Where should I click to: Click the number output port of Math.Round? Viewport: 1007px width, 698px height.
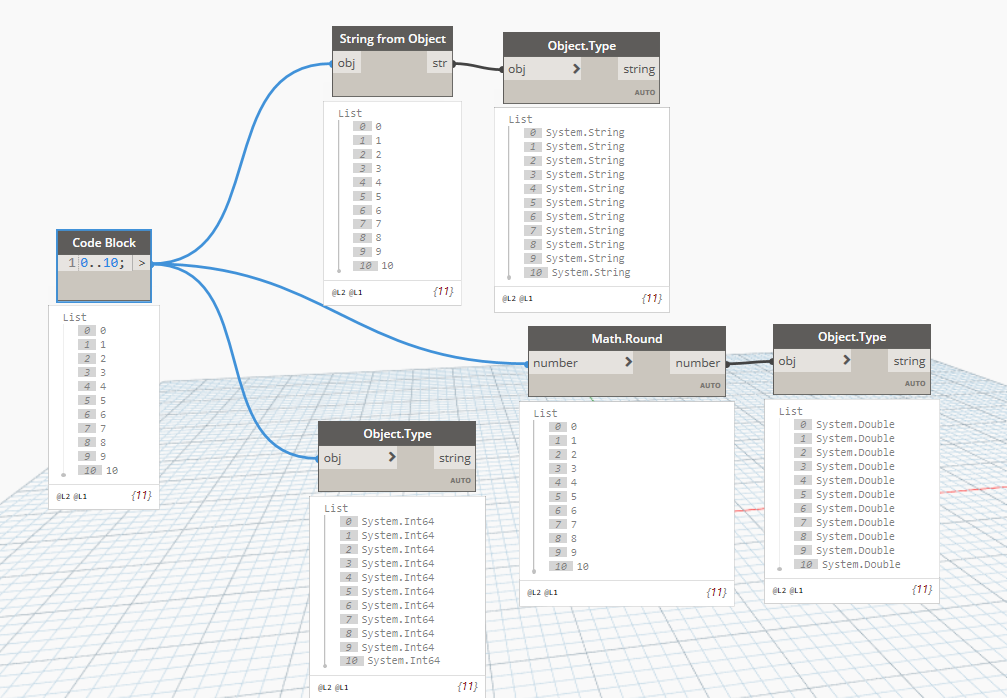coord(697,362)
